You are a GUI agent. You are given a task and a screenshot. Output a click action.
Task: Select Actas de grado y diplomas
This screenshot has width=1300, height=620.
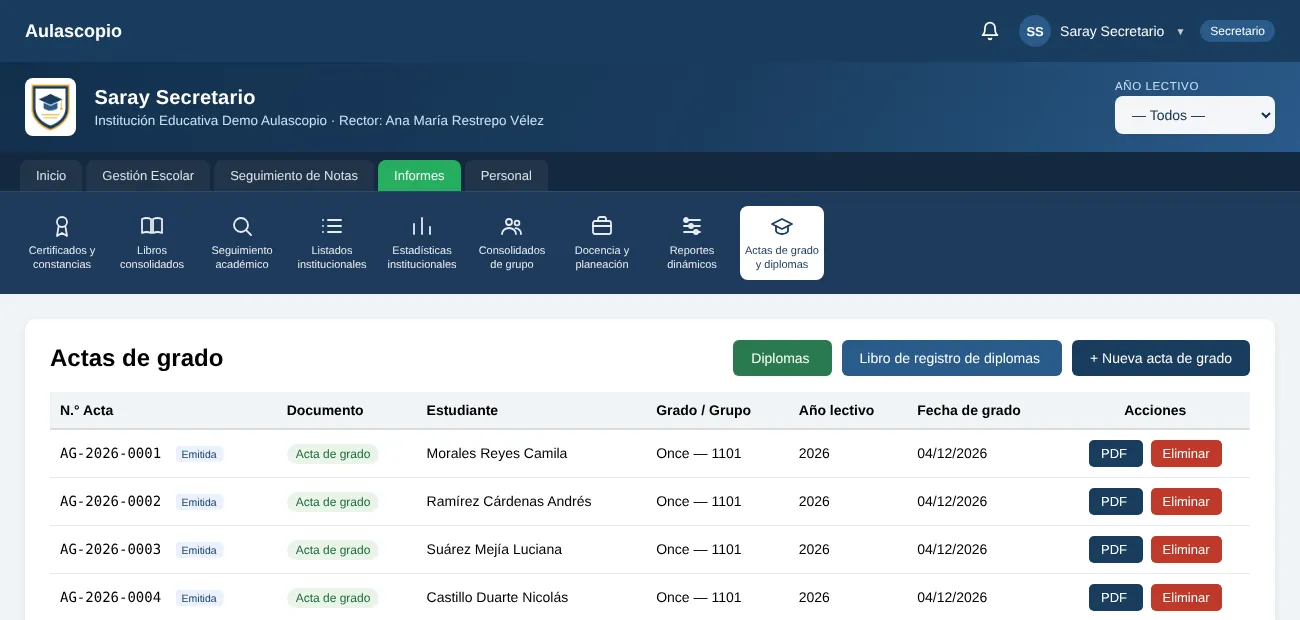pyautogui.click(x=782, y=243)
